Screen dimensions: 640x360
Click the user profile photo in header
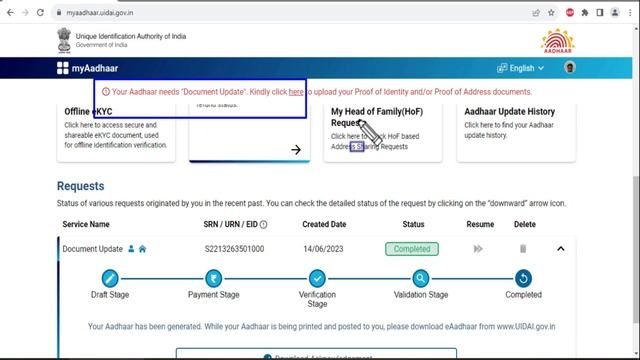(x=570, y=67)
